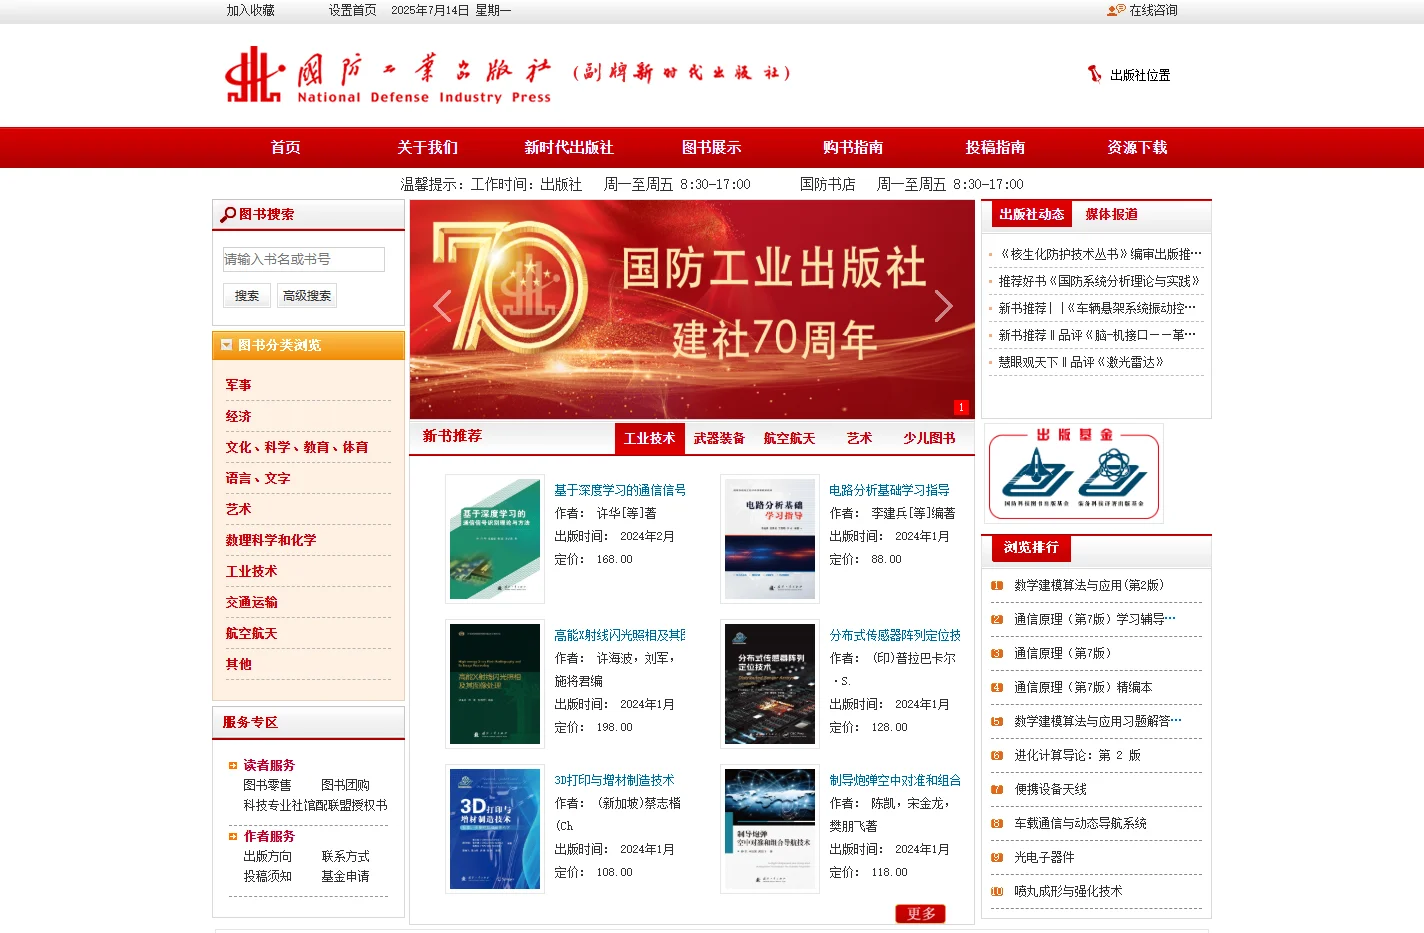Show next banner slide with right arrow
This screenshot has width=1424, height=933.
coord(942,306)
